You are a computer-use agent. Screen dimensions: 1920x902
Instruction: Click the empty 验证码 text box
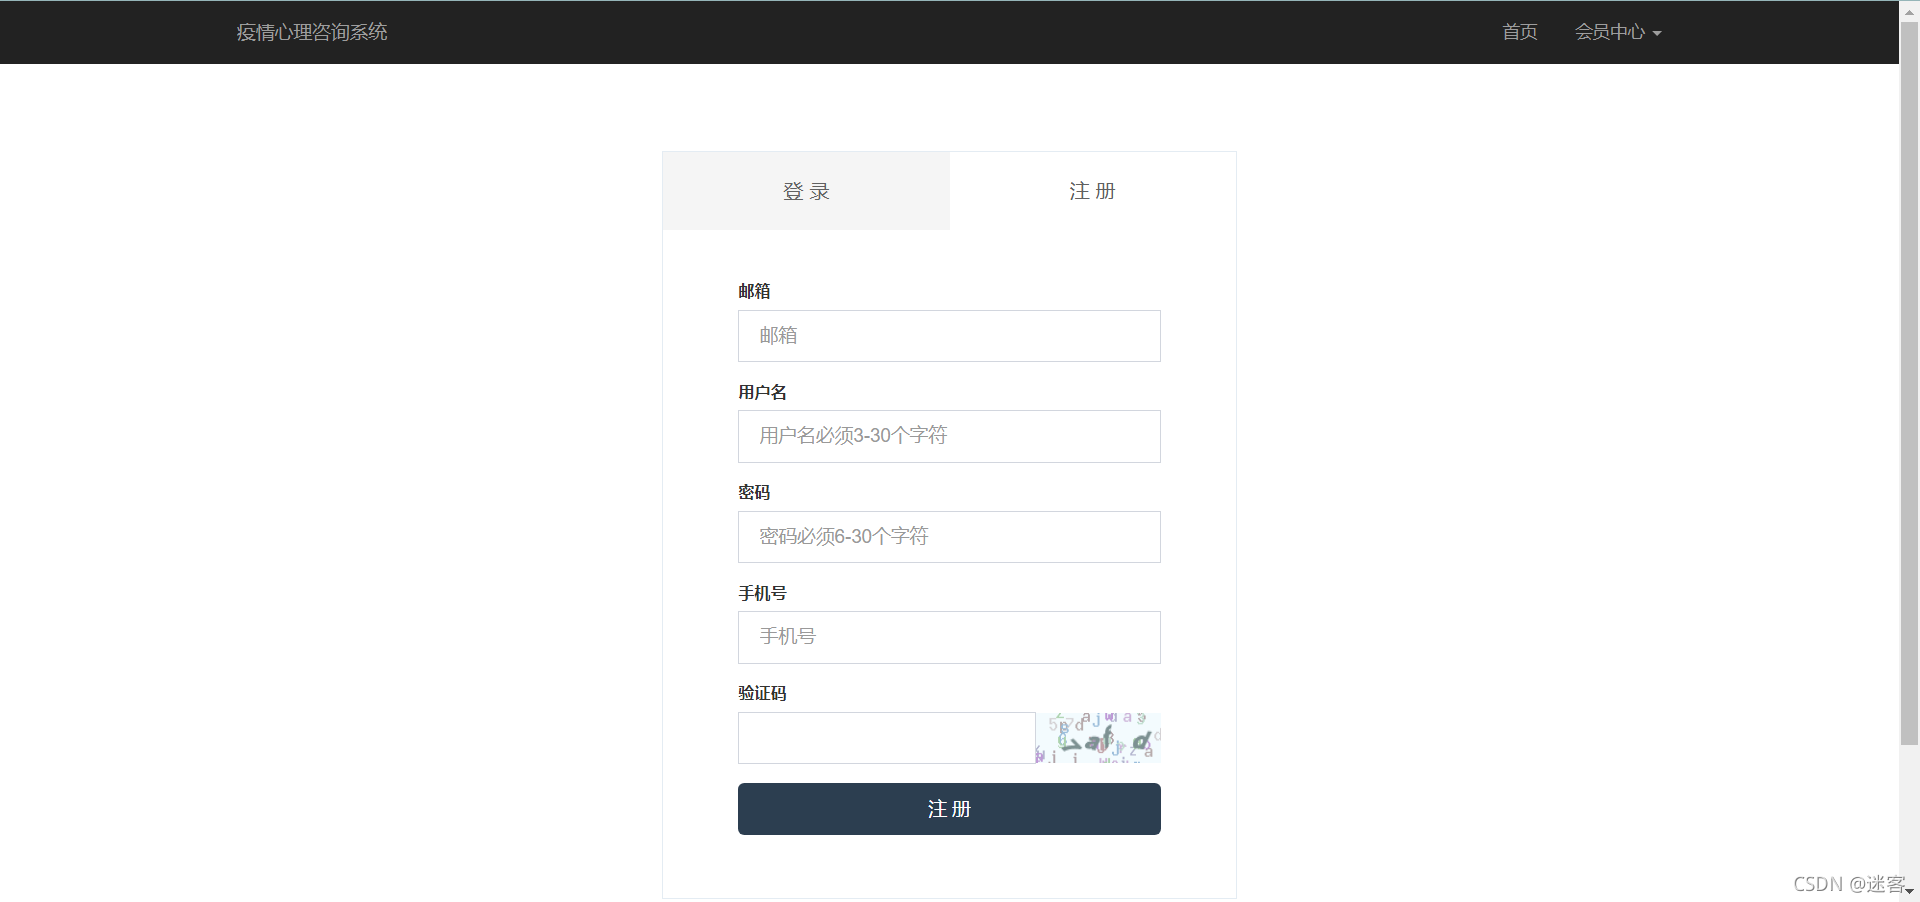886,738
